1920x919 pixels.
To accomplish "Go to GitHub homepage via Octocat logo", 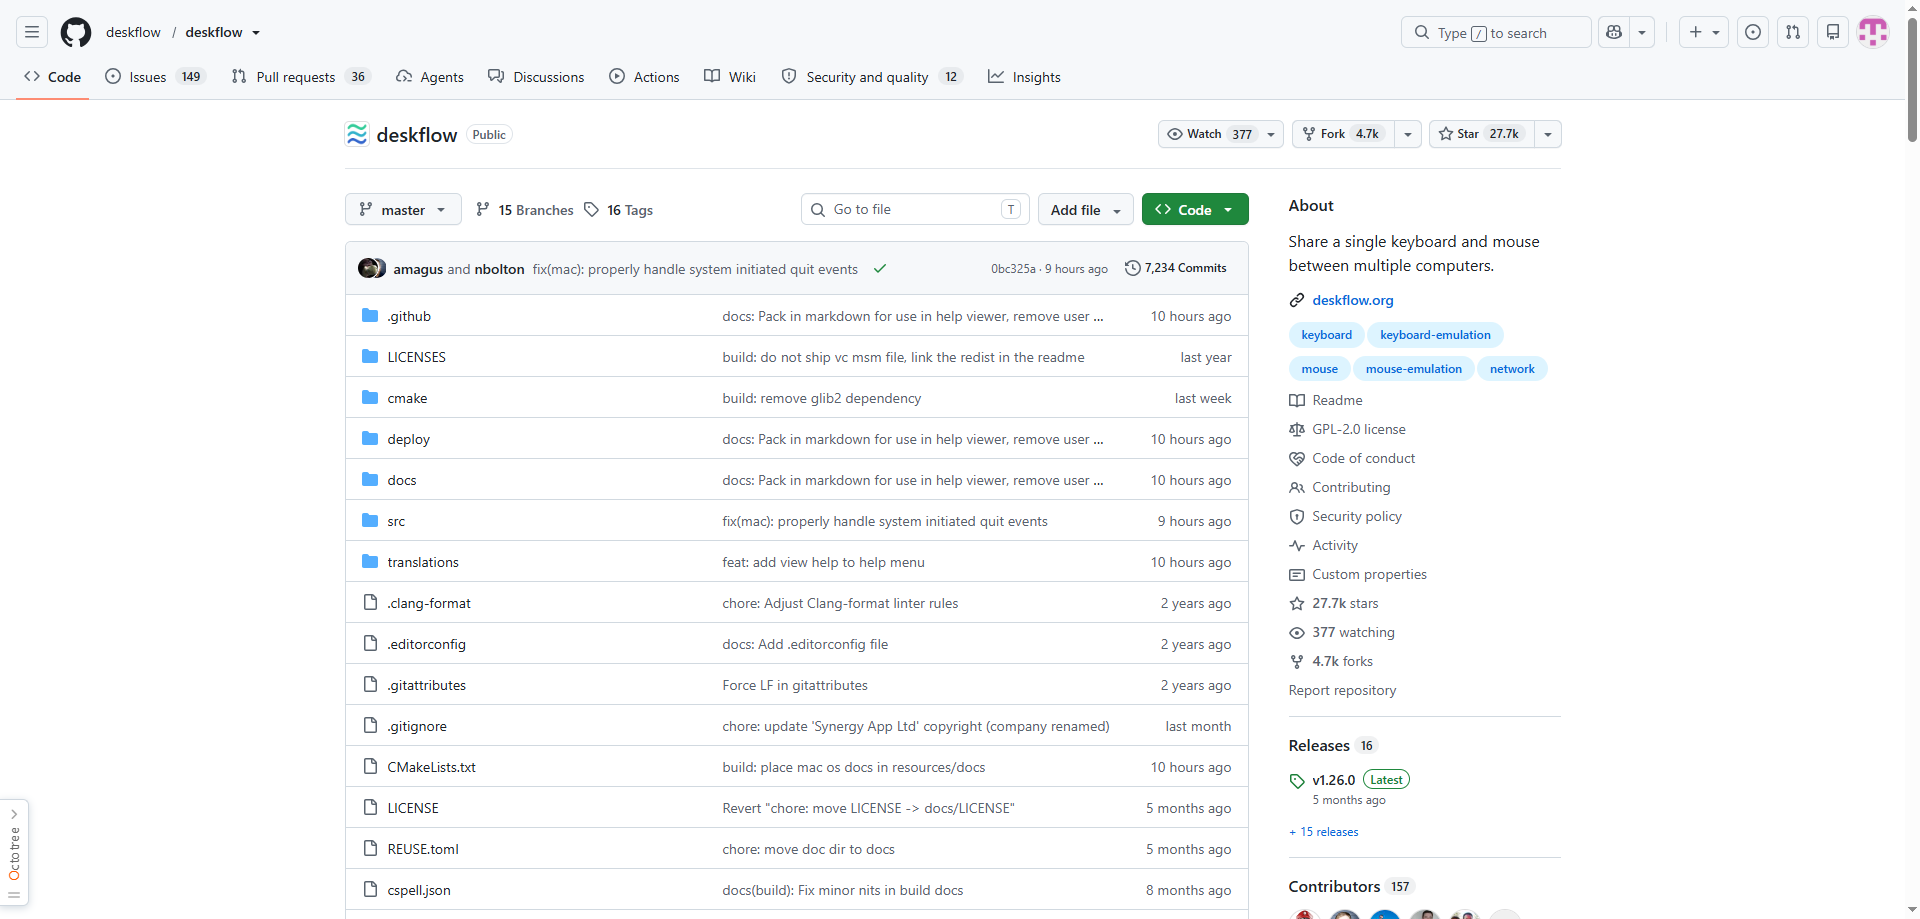I will pyautogui.click(x=76, y=32).
